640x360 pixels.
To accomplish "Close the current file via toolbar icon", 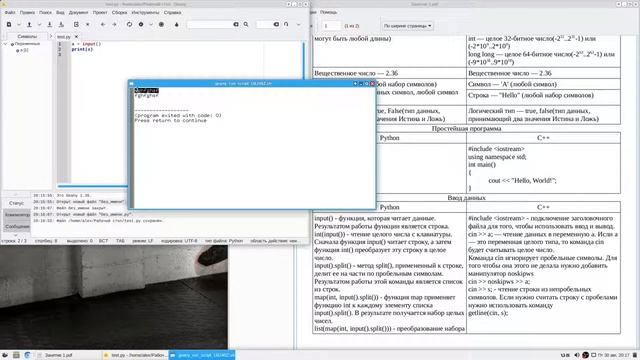I will [x=87, y=24].
